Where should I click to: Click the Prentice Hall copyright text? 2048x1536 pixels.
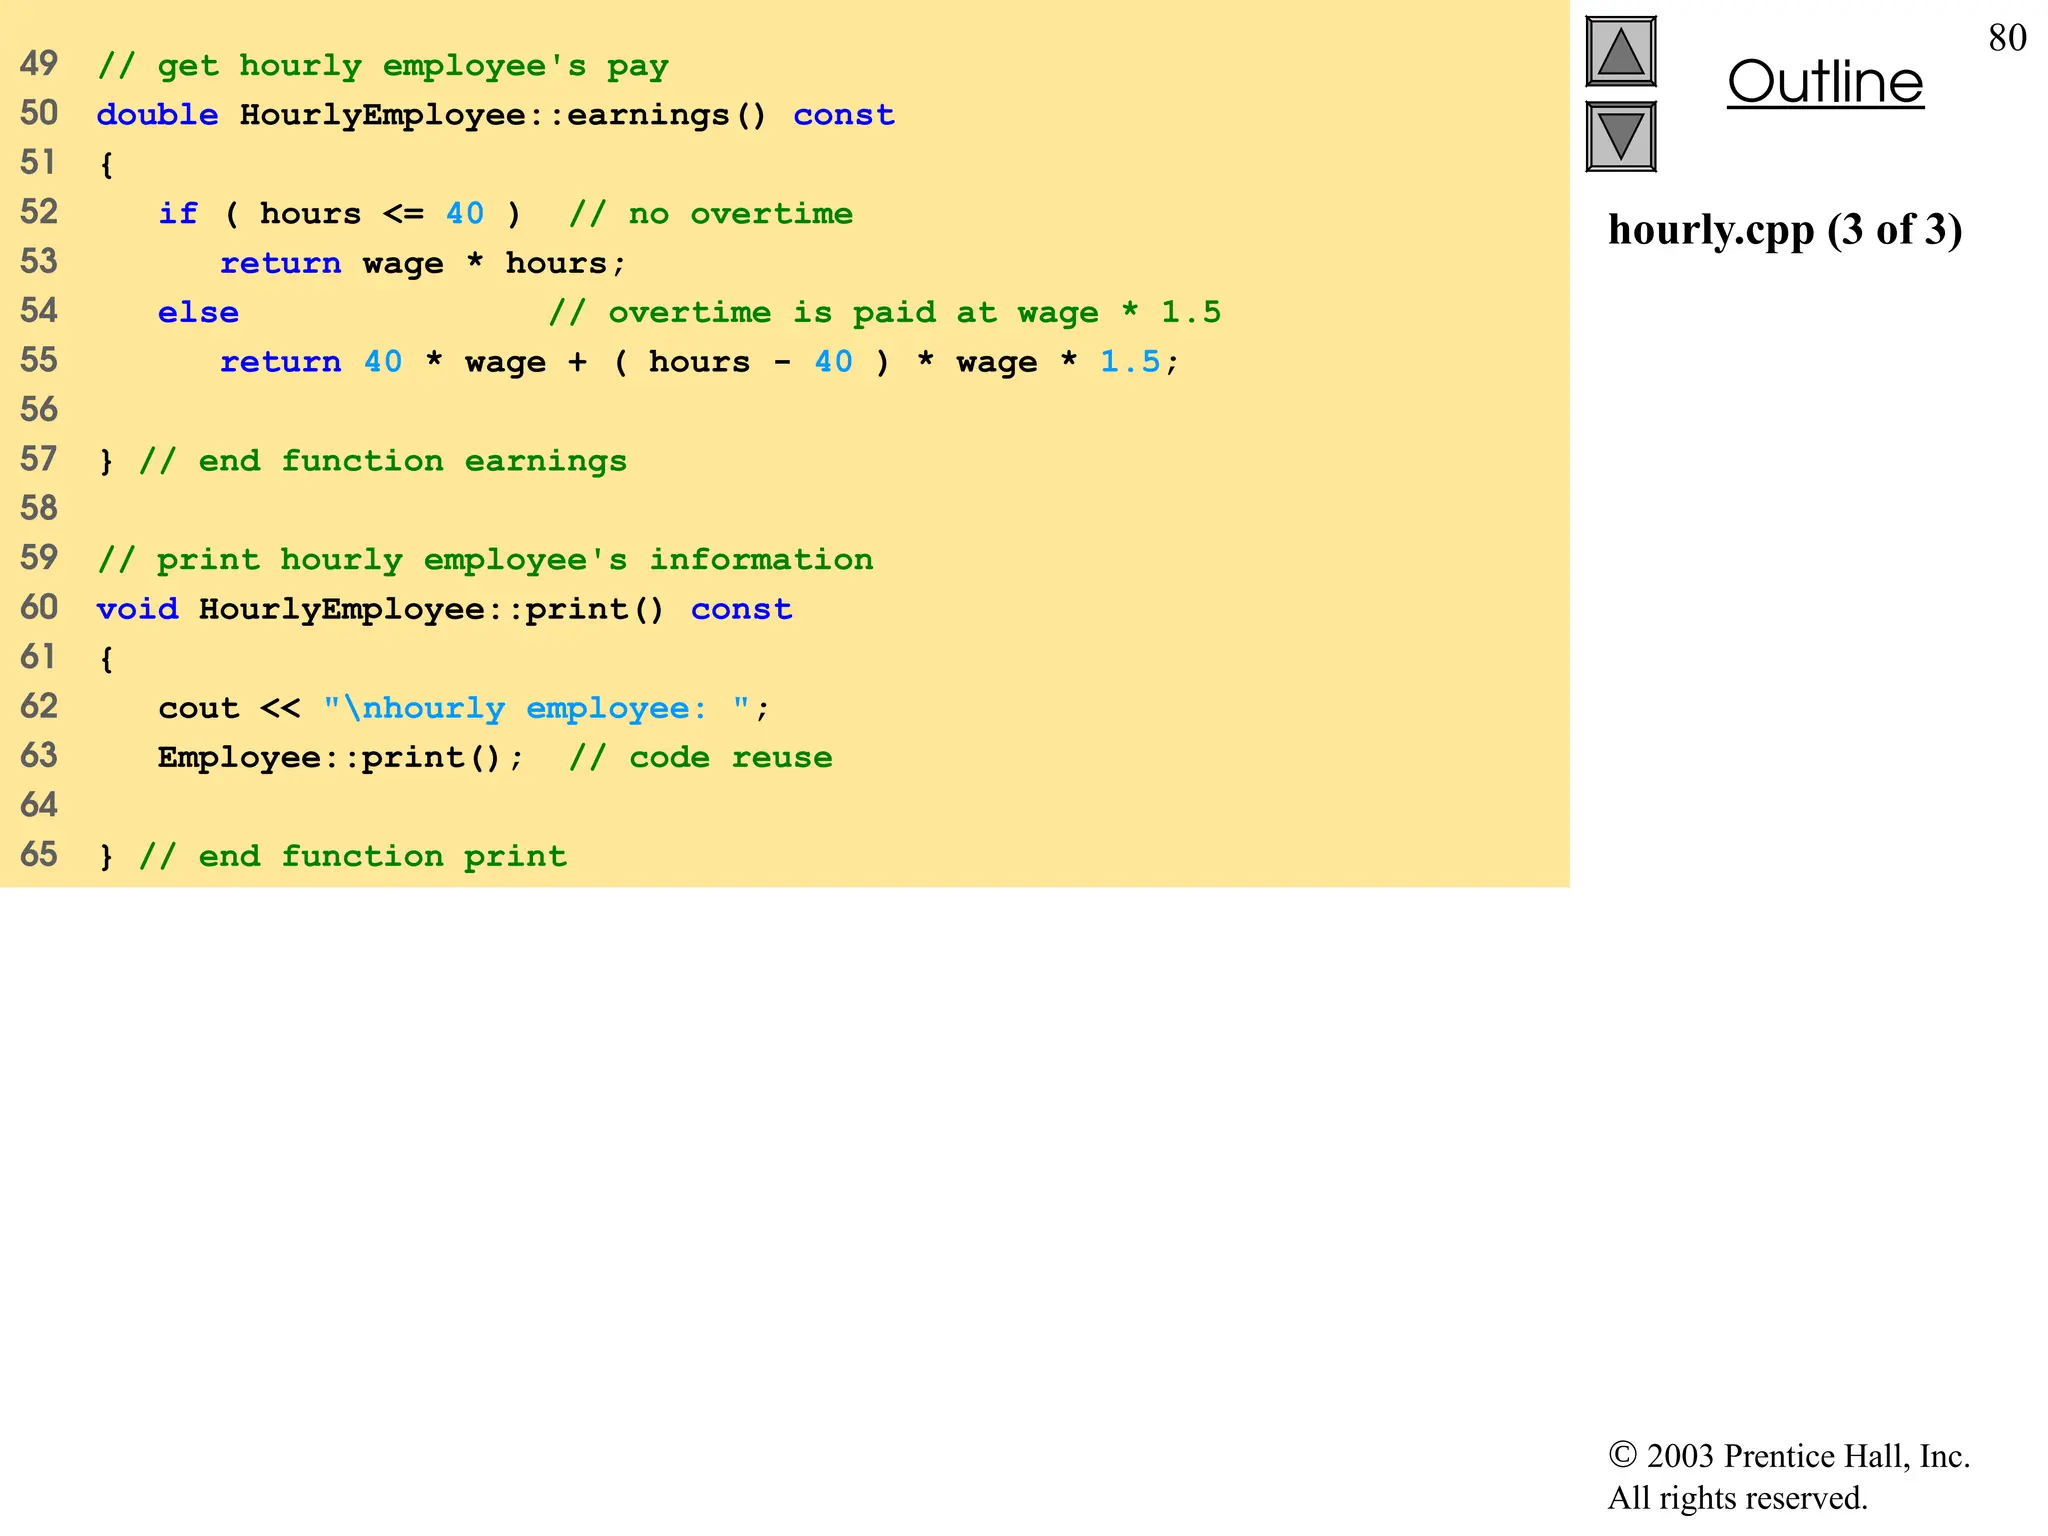click(x=1788, y=1476)
